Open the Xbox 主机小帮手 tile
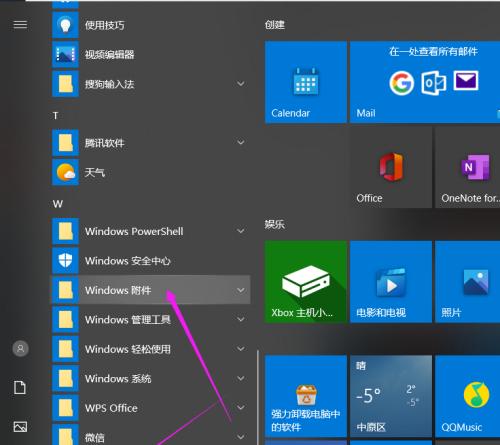Image resolution: width=500 pixels, height=445 pixels. click(306, 282)
